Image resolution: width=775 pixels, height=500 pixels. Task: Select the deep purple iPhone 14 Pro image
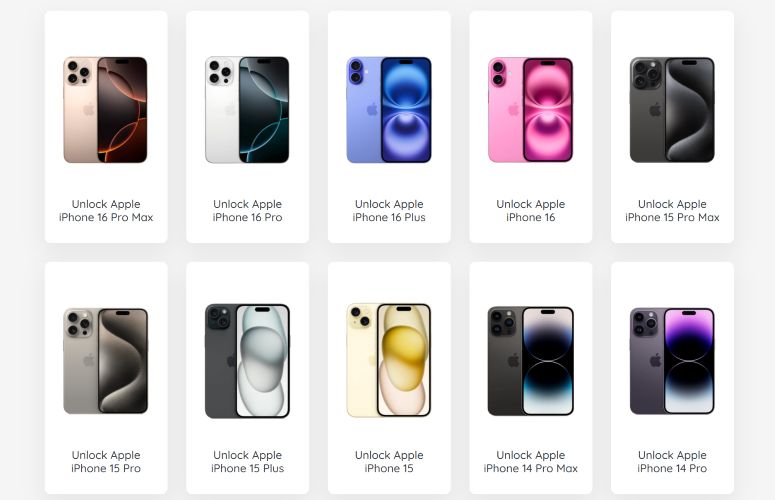(672, 361)
